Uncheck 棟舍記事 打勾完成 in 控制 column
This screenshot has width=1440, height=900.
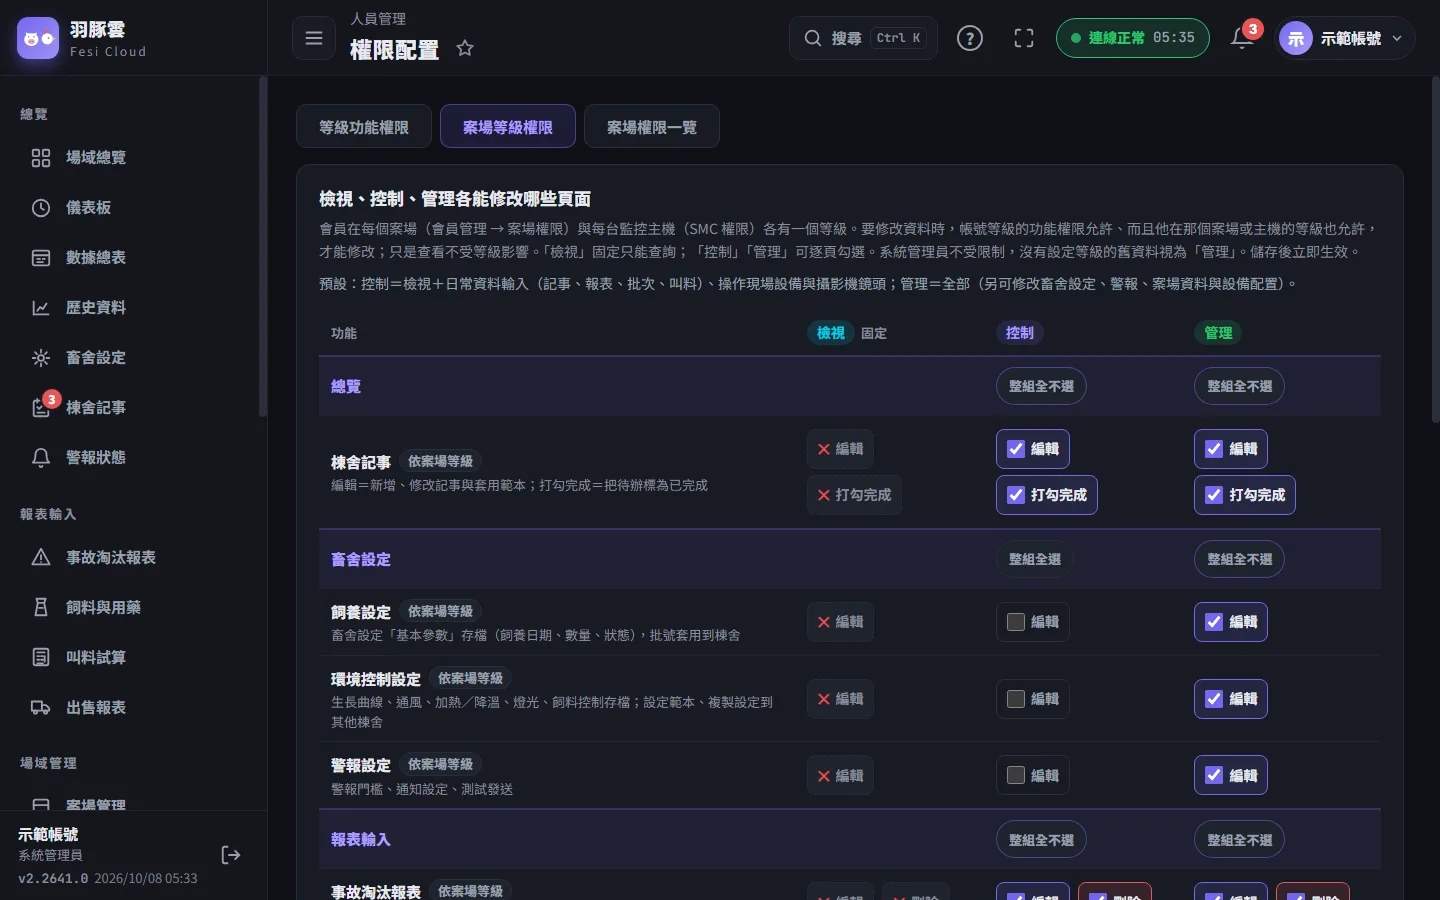click(x=1046, y=495)
